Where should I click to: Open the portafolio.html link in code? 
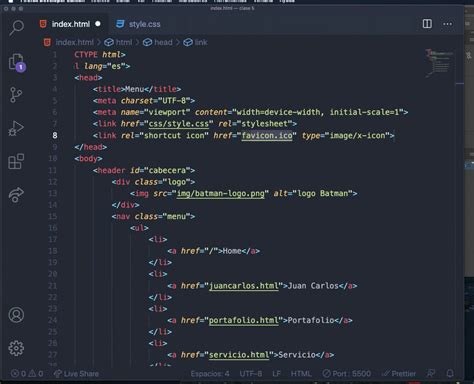(x=244, y=321)
